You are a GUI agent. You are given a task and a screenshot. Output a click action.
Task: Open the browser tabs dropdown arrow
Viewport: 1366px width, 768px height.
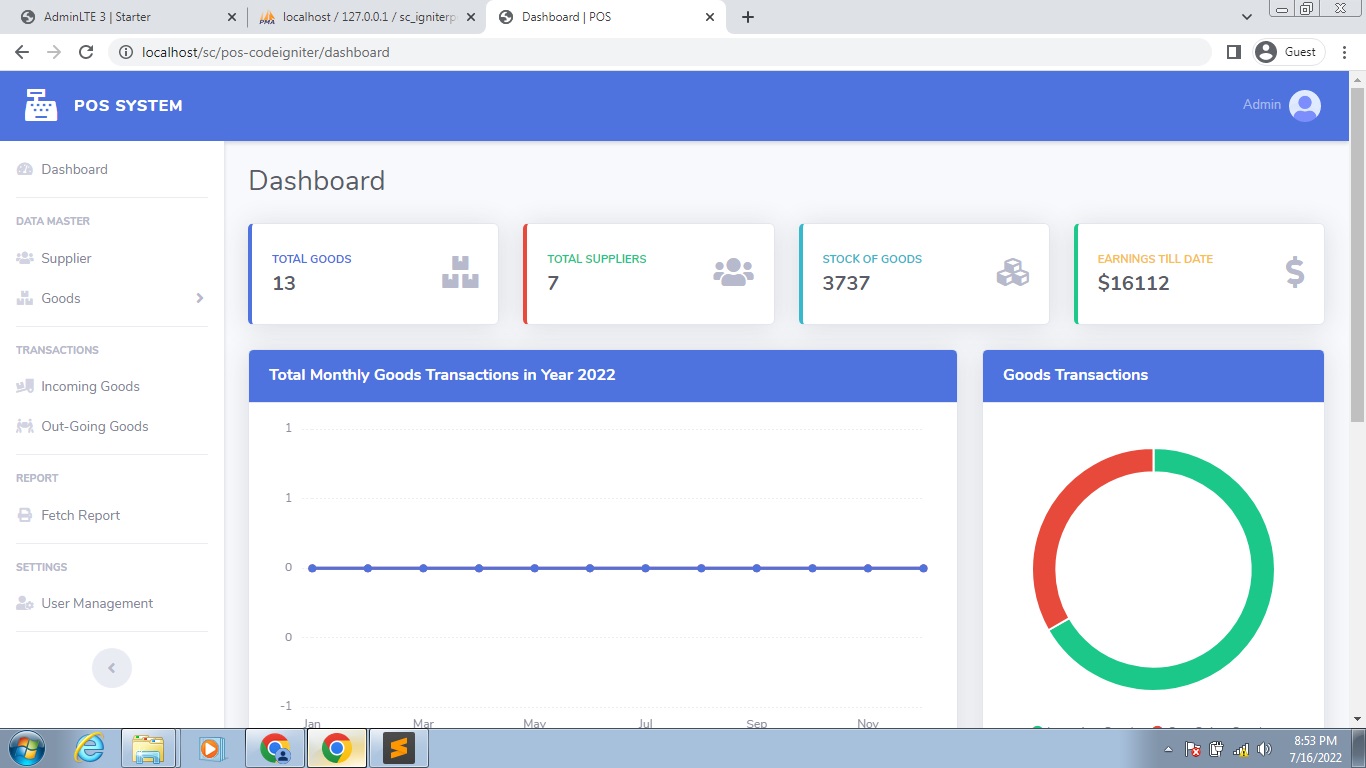tap(1246, 16)
